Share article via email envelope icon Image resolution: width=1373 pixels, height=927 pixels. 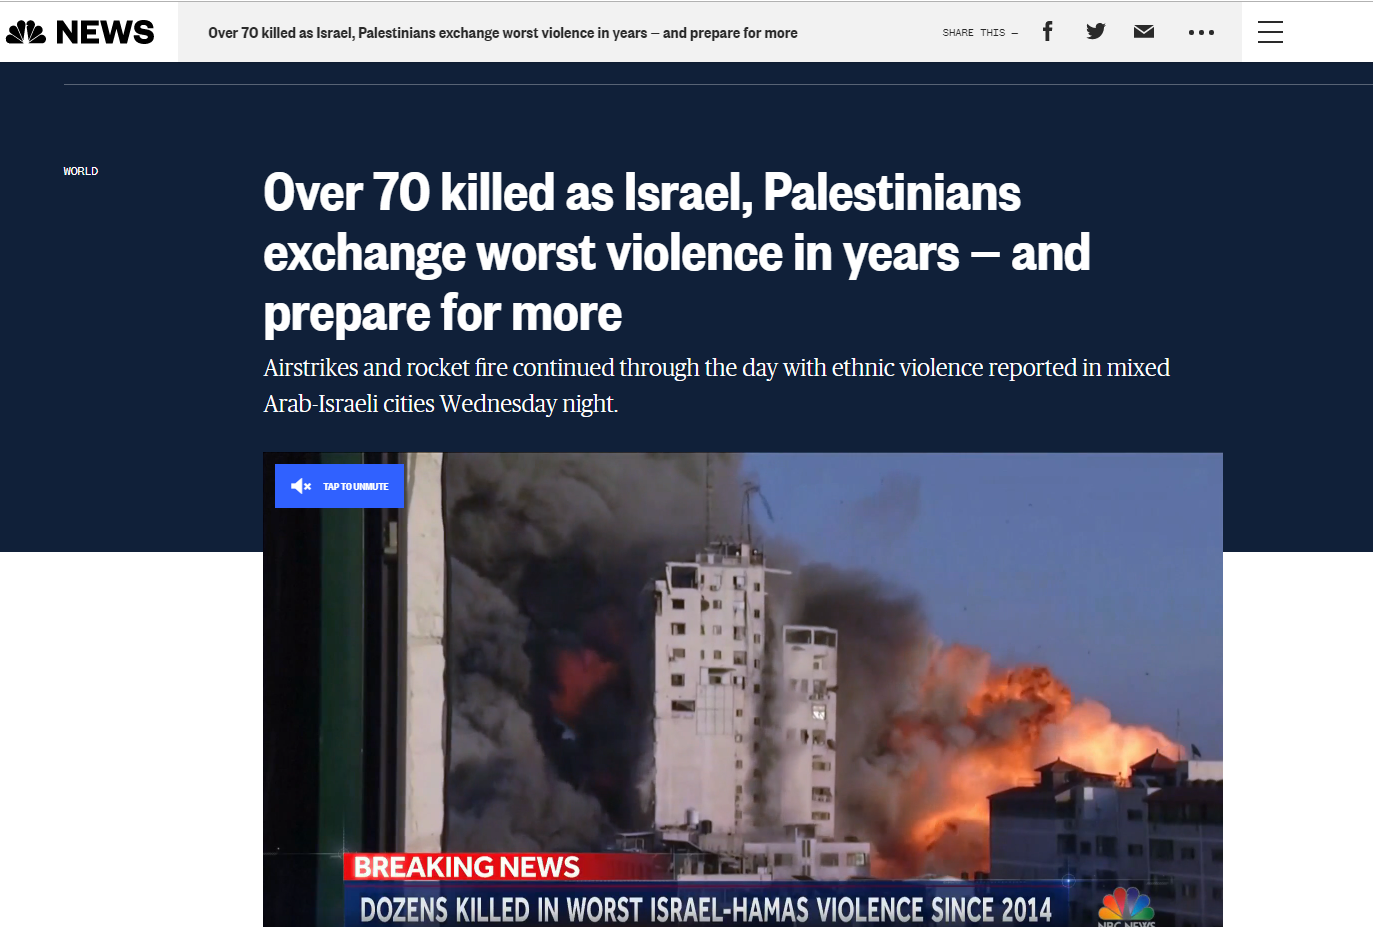click(1144, 32)
